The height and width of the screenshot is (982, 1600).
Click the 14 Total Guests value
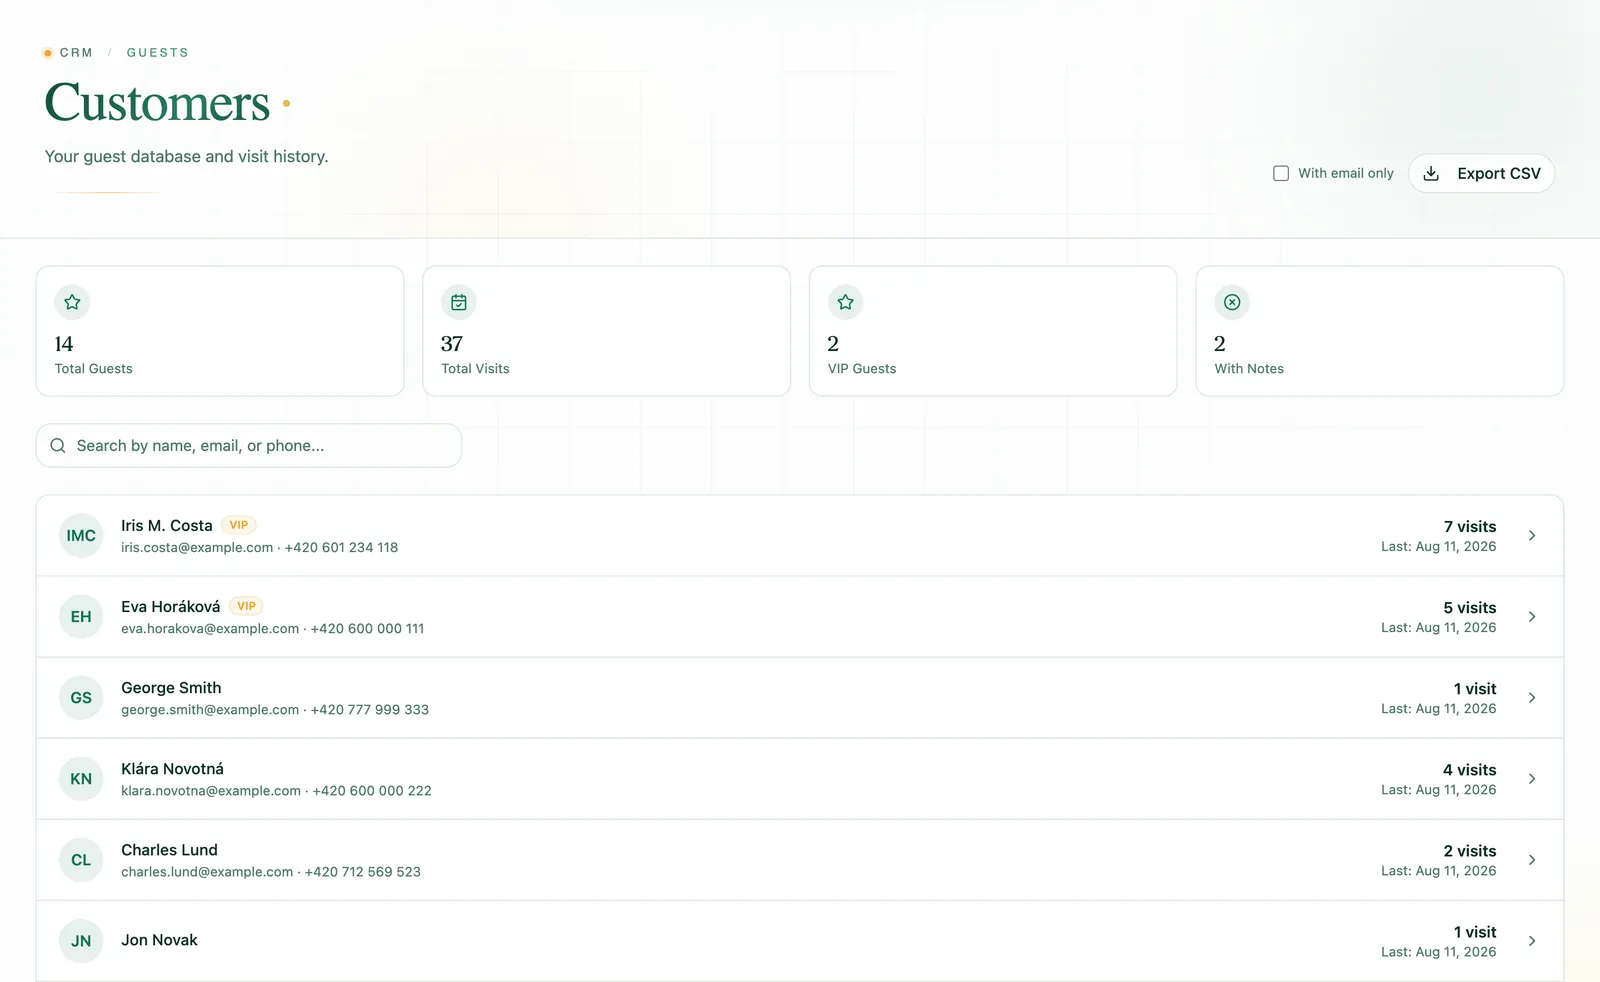pos(64,344)
